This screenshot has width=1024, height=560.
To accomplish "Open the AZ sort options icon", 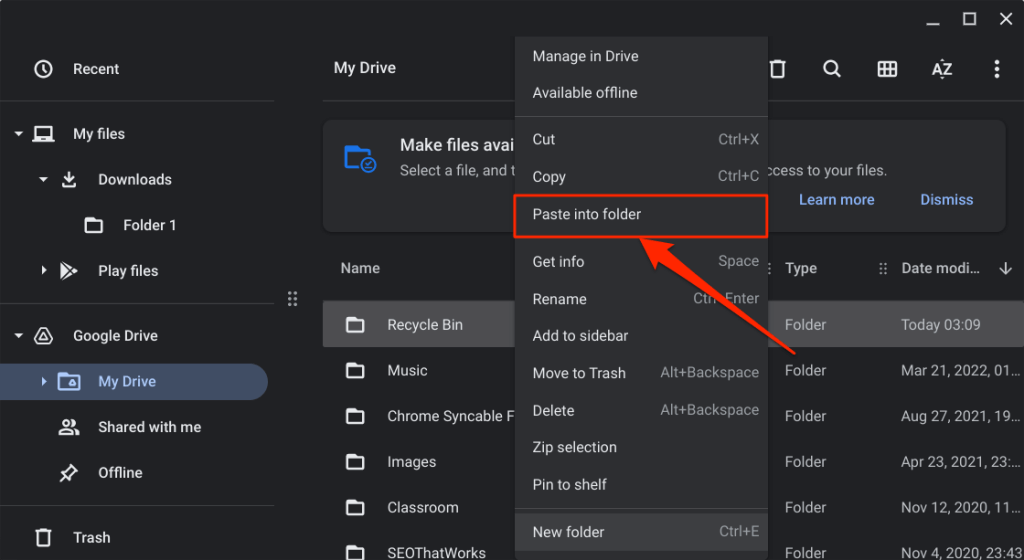I will pos(942,69).
